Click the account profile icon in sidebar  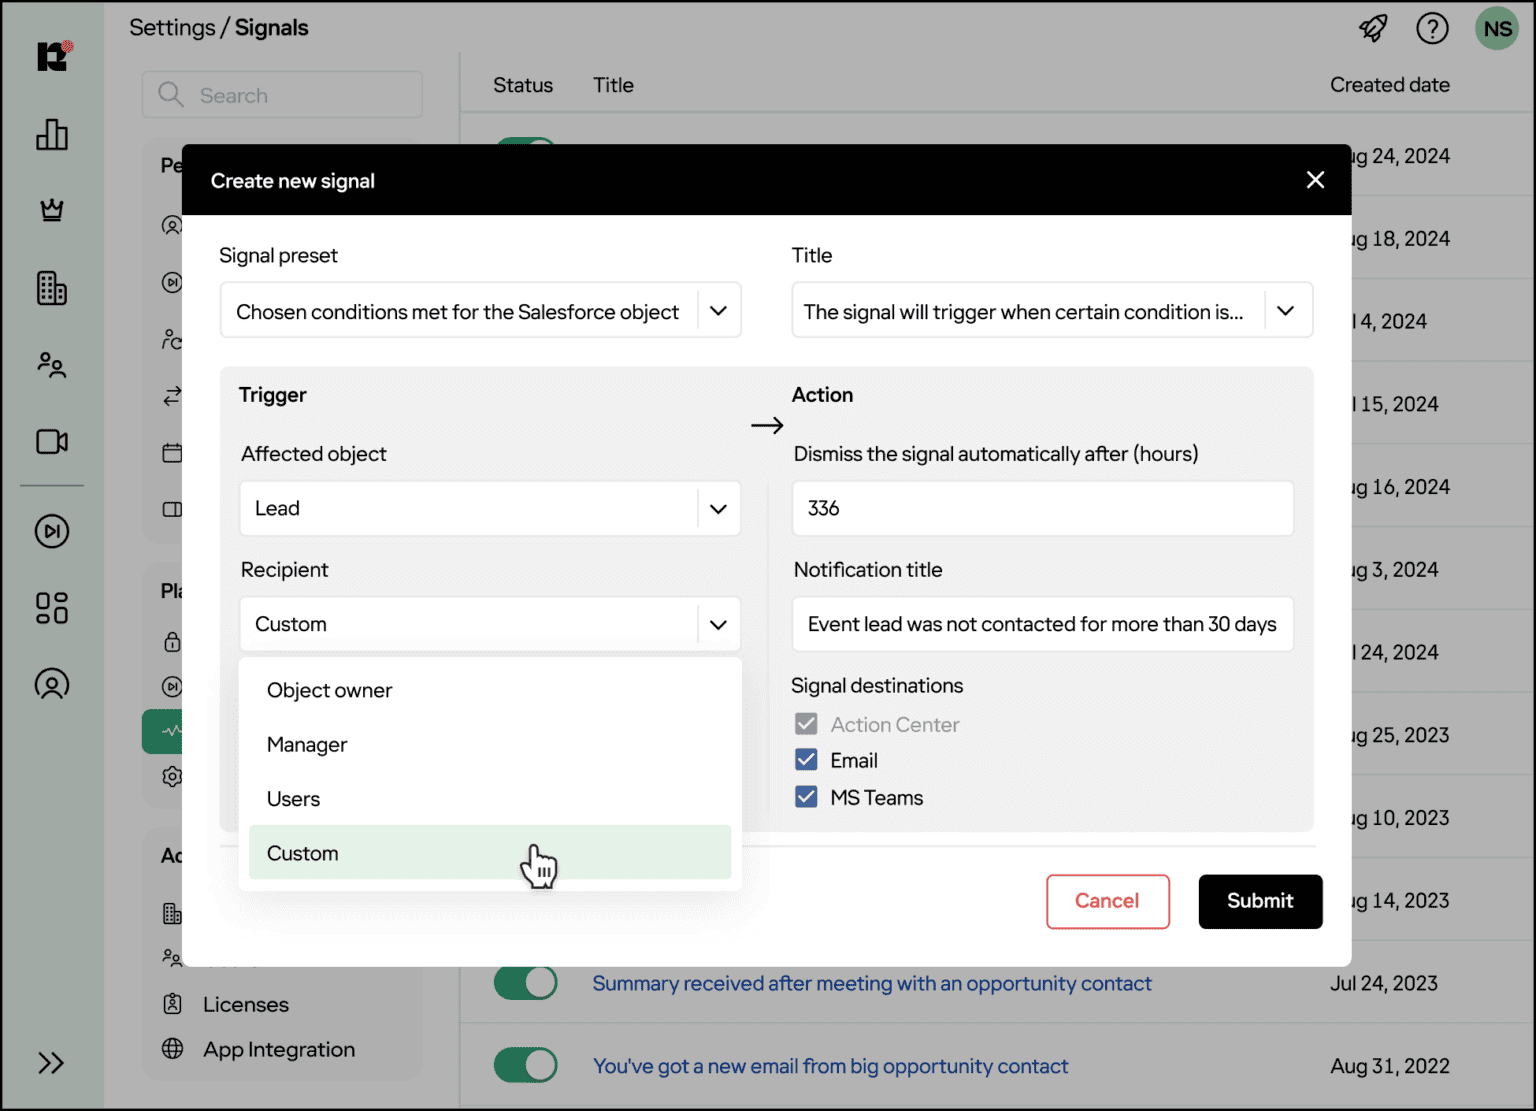point(51,684)
